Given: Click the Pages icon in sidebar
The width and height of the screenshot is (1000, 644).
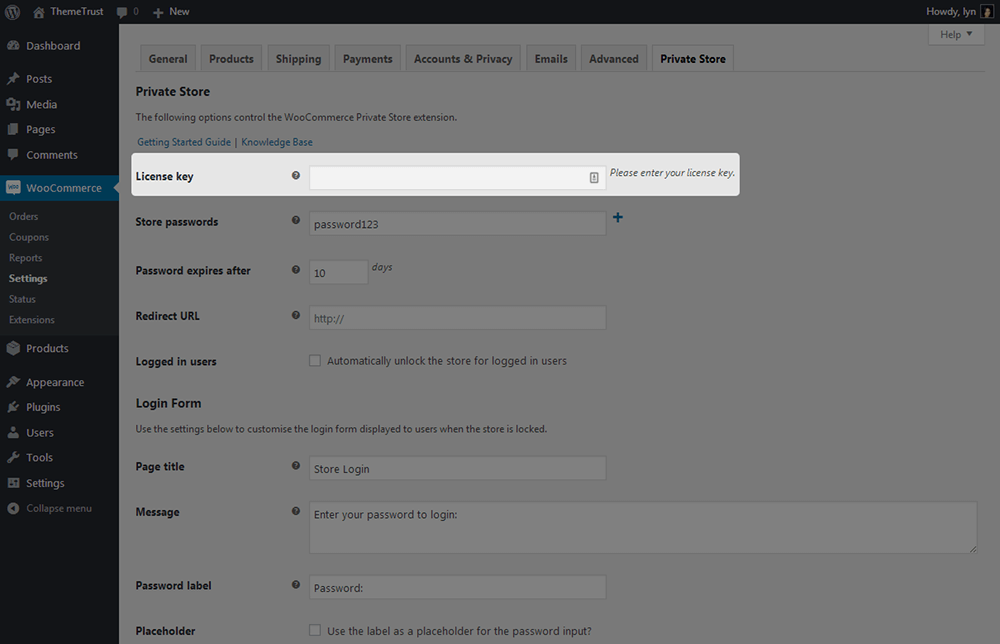Looking at the screenshot, I should coord(13,129).
